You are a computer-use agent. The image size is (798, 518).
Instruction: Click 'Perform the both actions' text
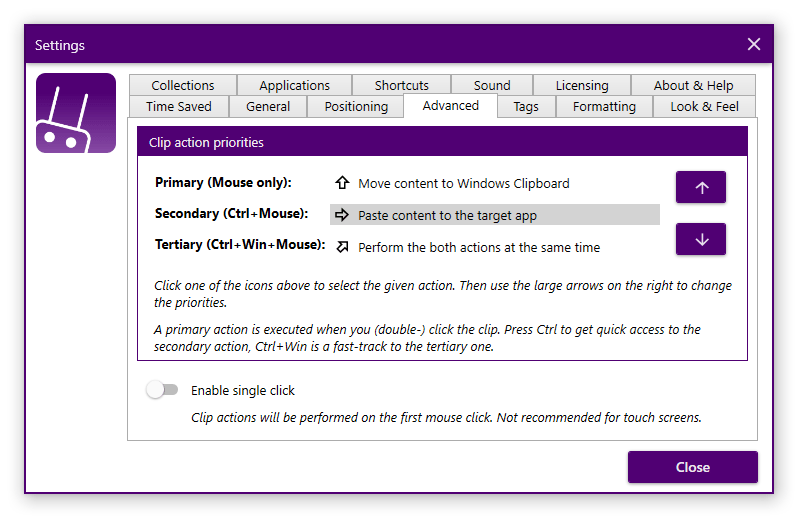click(x=479, y=247)
